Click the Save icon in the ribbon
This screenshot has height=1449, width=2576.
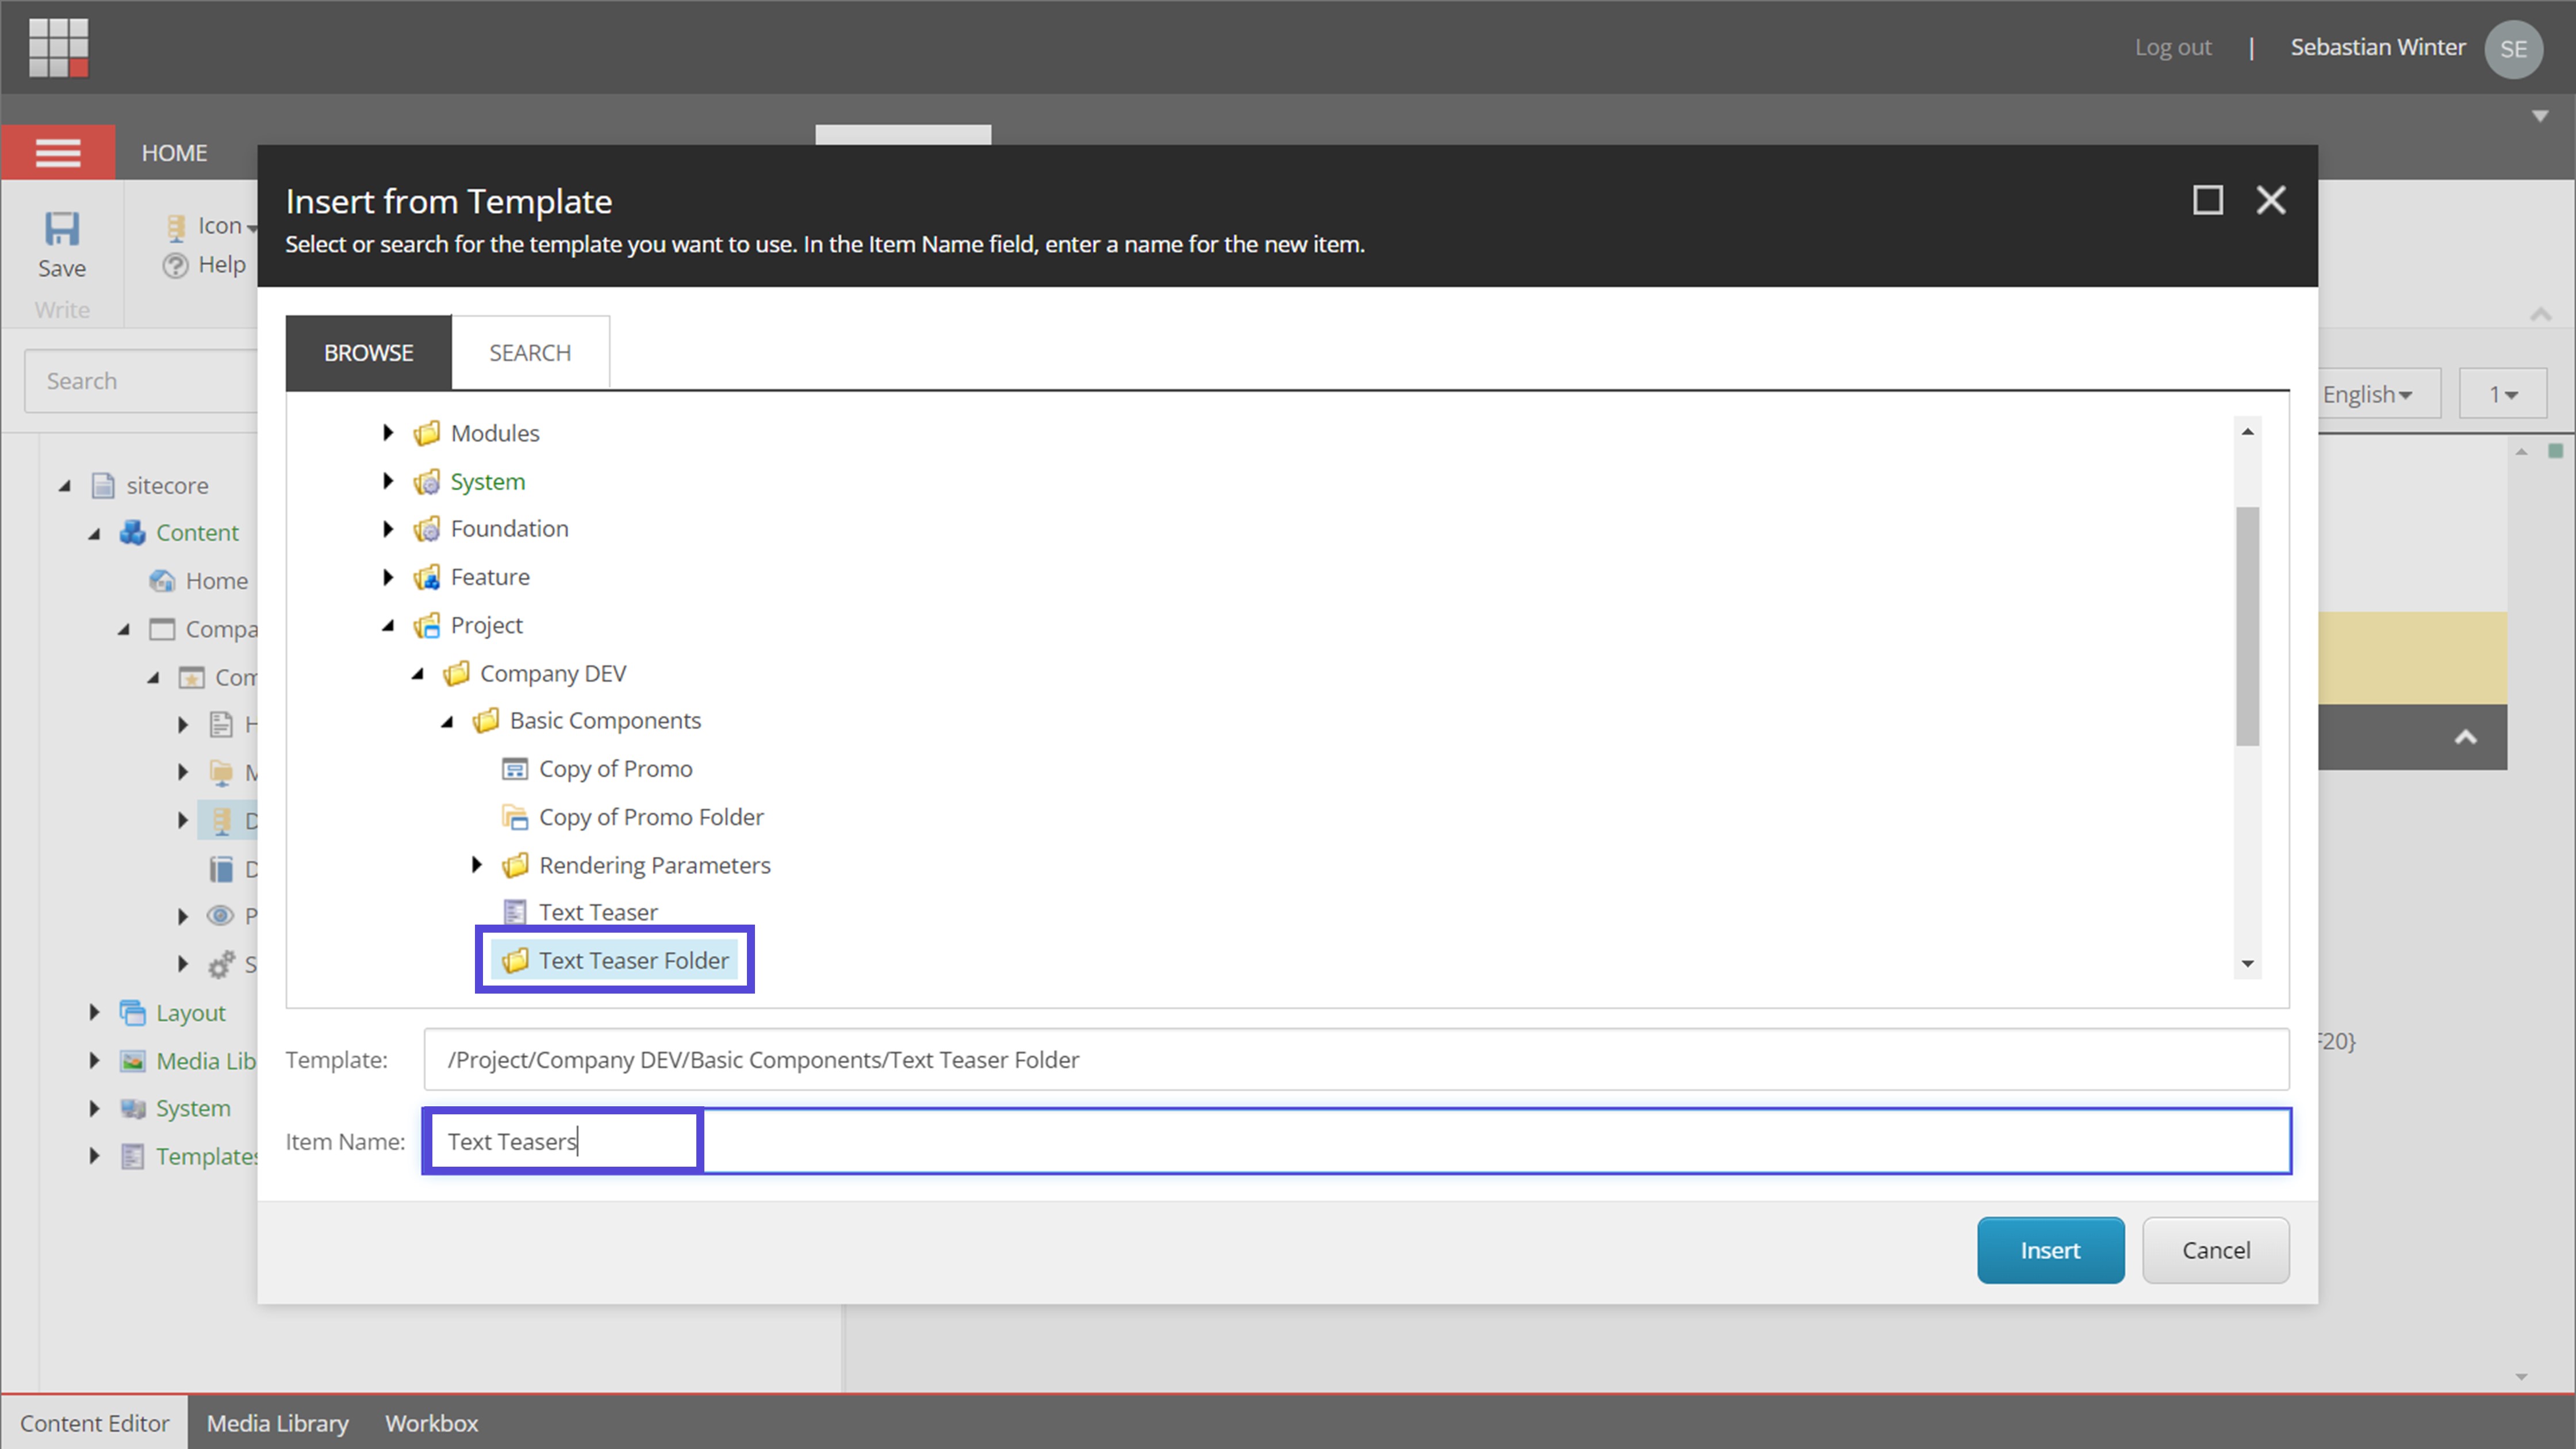click(x=62, y=228)
